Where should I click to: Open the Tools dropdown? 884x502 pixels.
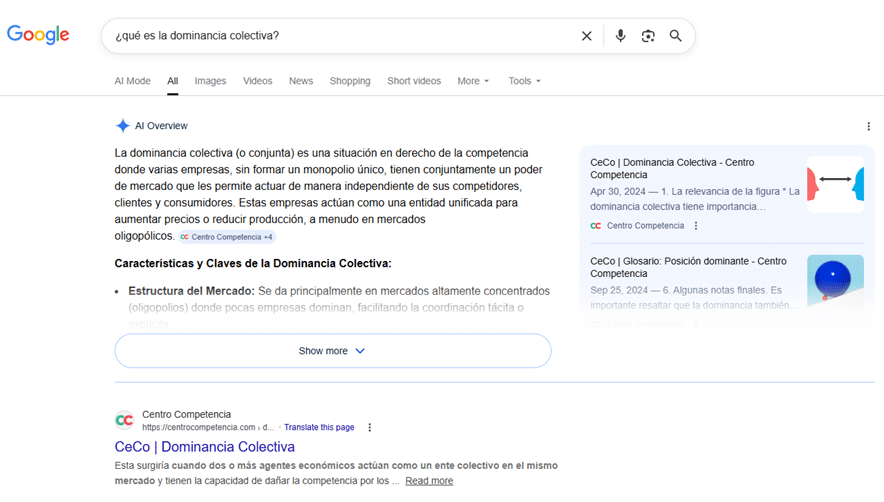point(524,81)
